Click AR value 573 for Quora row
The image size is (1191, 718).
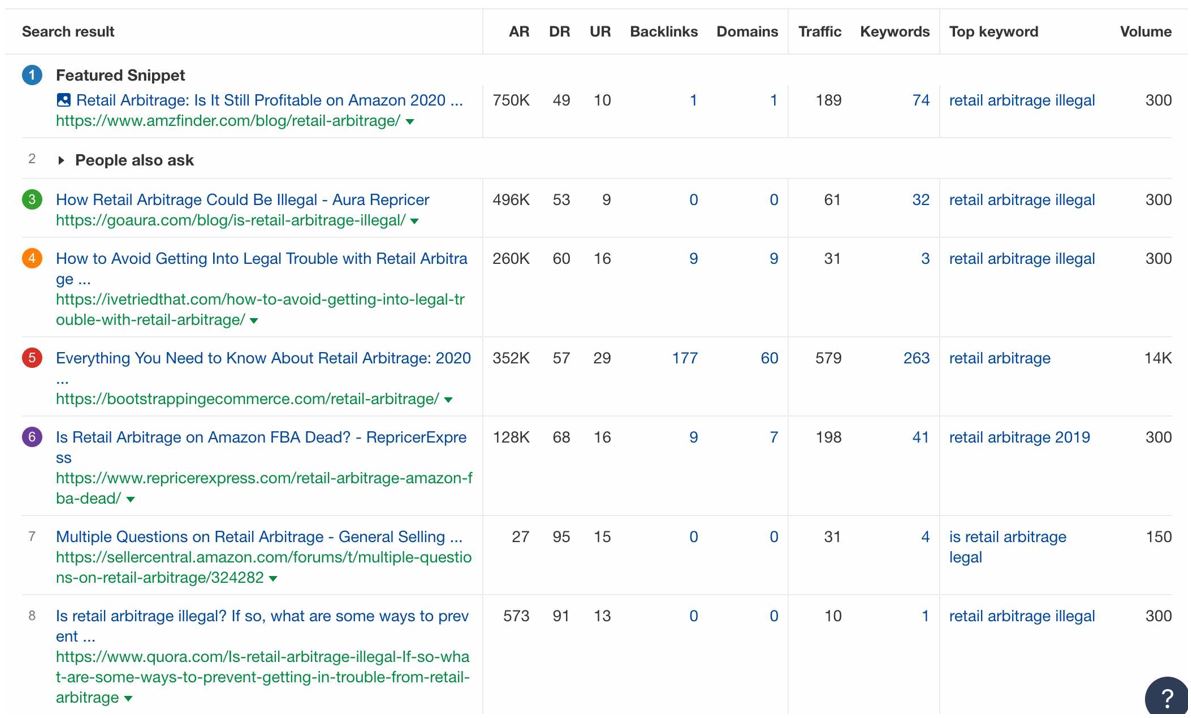[x=516, y=616]
